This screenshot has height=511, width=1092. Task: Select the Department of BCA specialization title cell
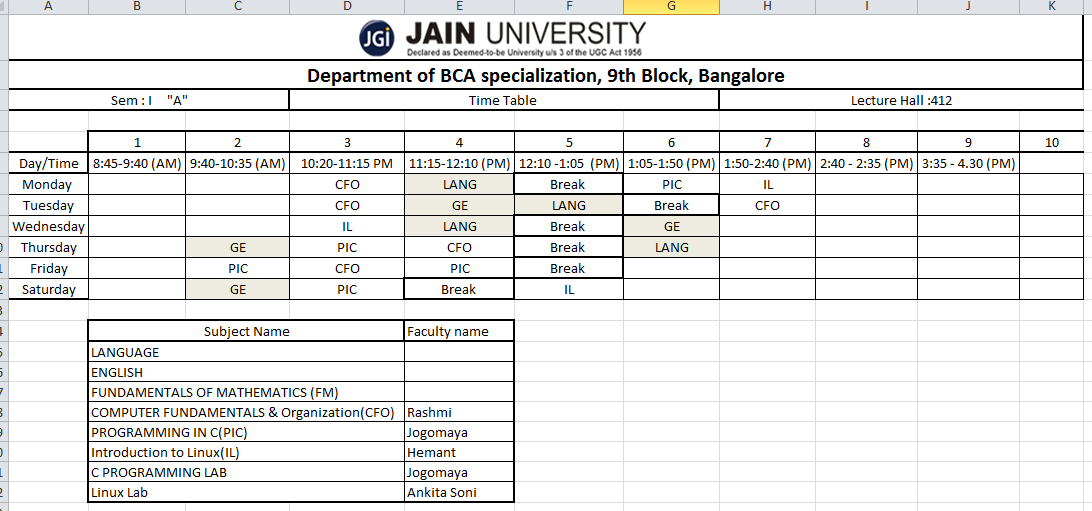click(546, 75)
